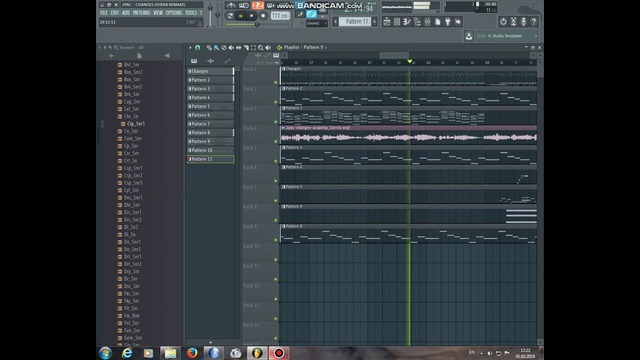Open the PATTERNS menu
Screen dimensions: 640x360
coord(142,13)
